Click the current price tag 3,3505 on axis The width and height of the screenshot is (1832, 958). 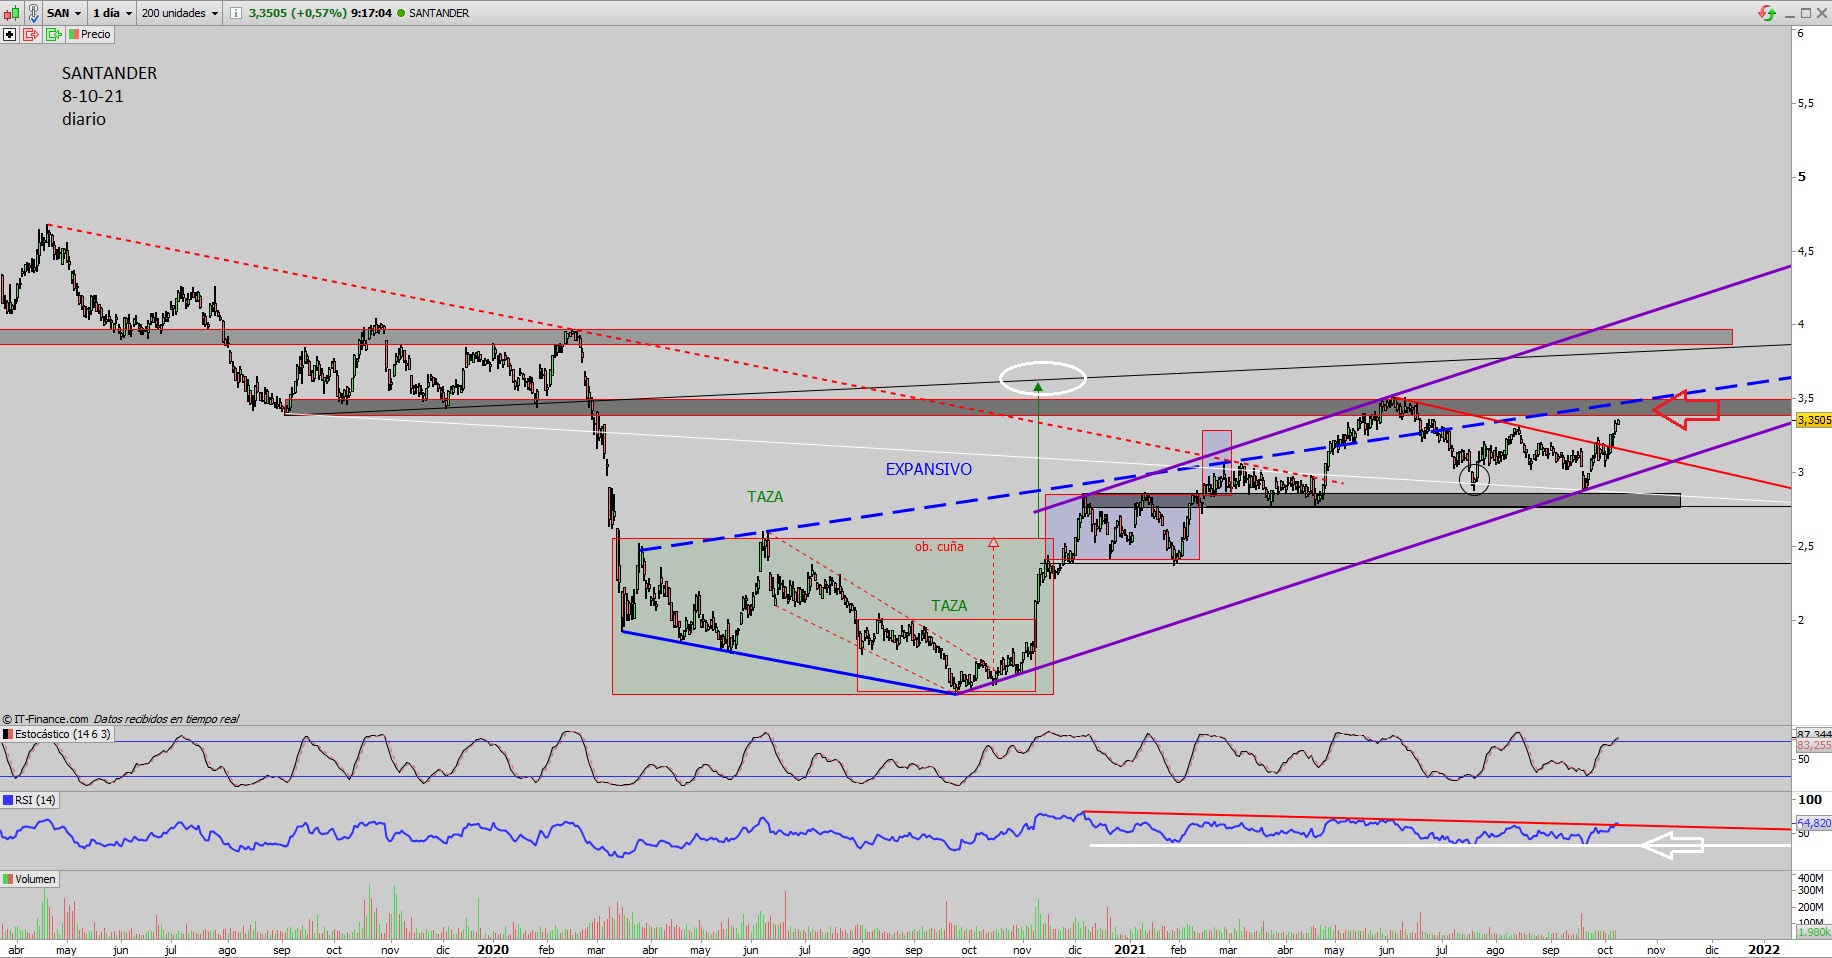tap(1814, 420)
